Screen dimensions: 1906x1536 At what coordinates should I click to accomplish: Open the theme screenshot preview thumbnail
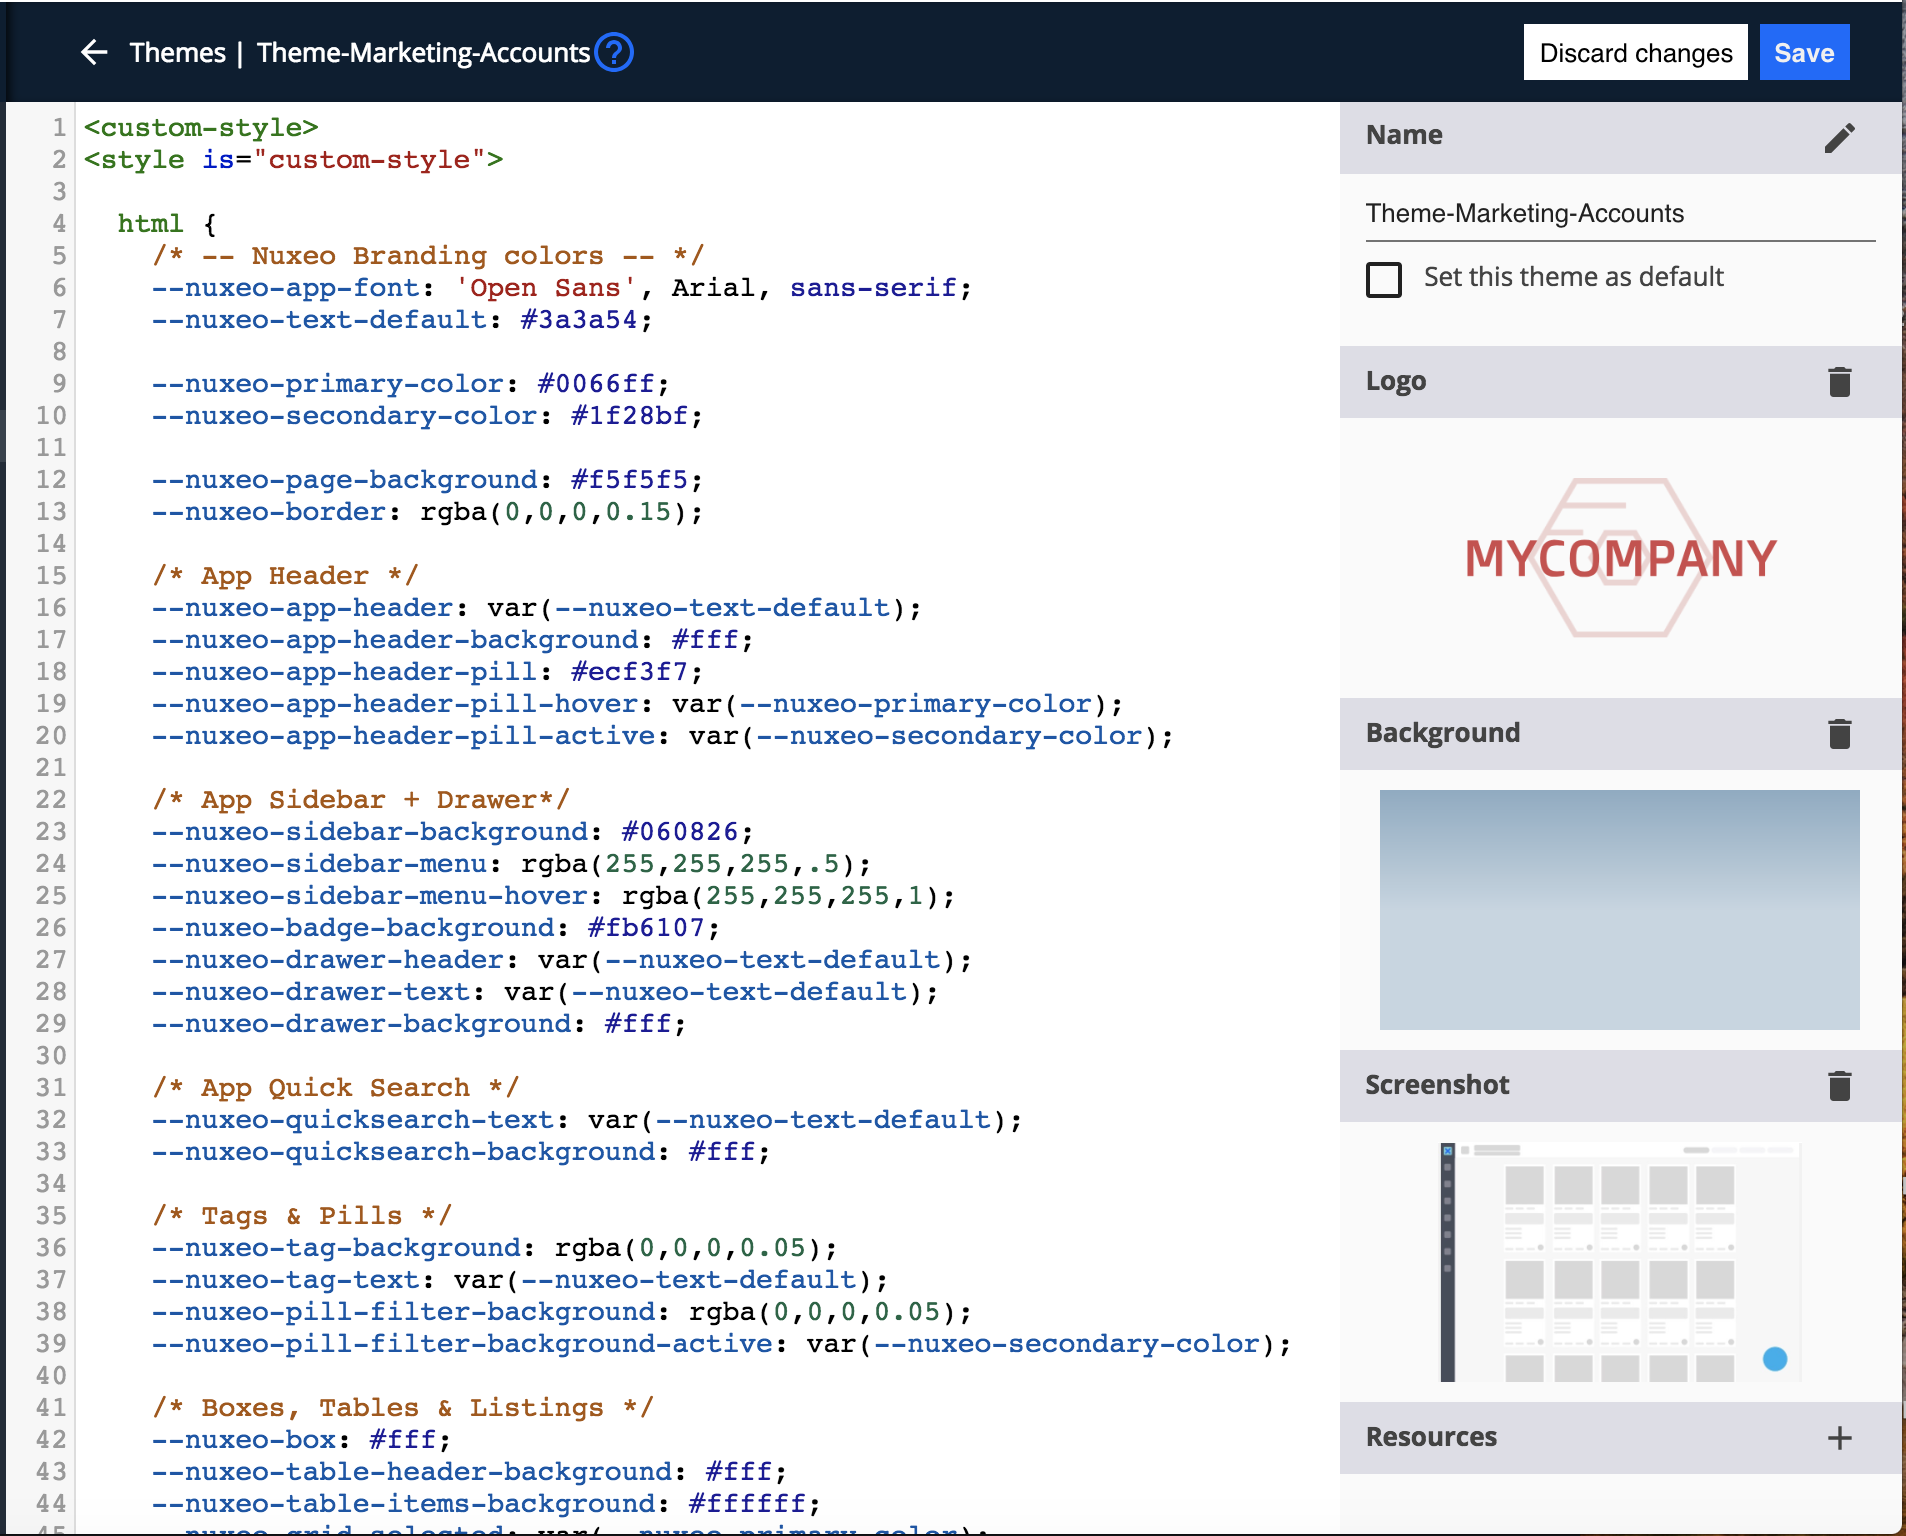coord(1619,1262)
